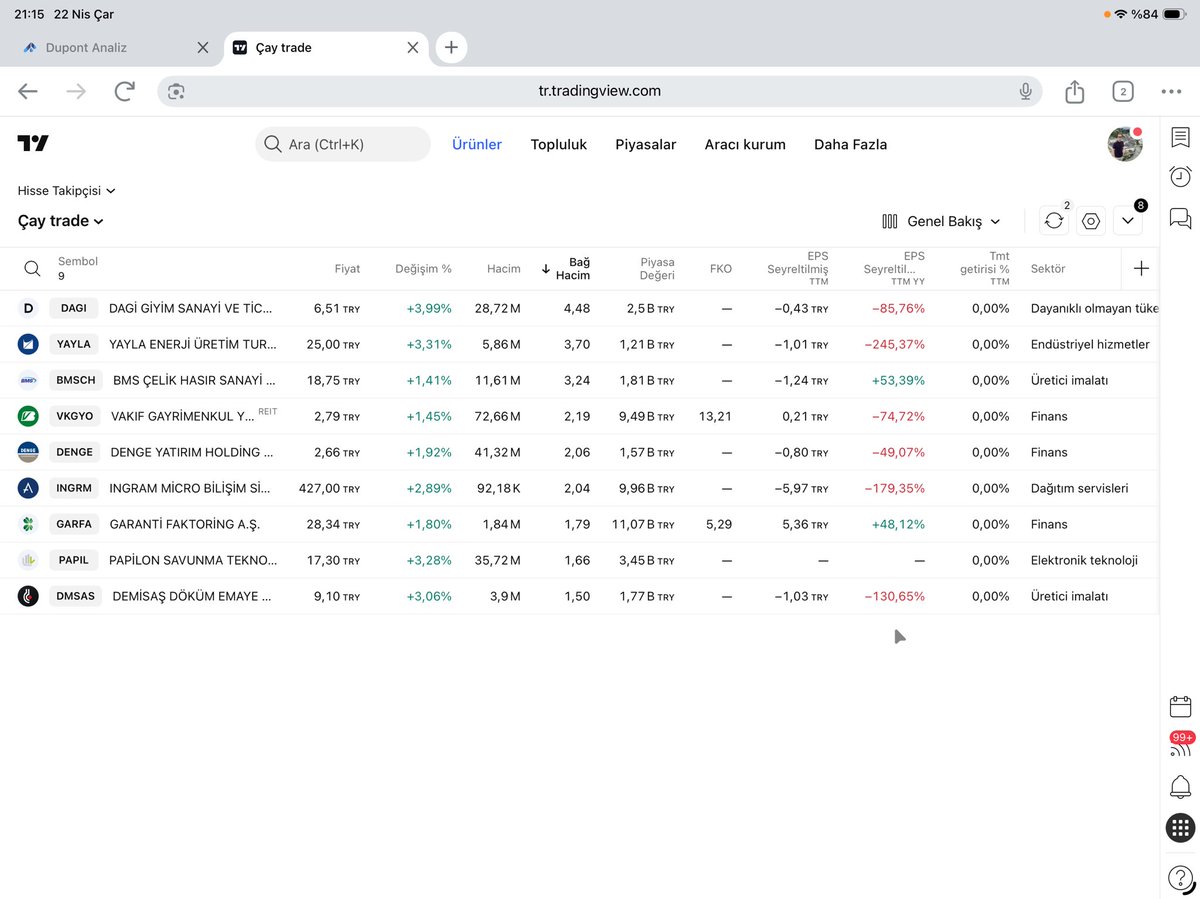The height and width of the screenshot is (899, 1200).
Task: Open a new browser tab with plus button
Action: [x=451, y=47]
